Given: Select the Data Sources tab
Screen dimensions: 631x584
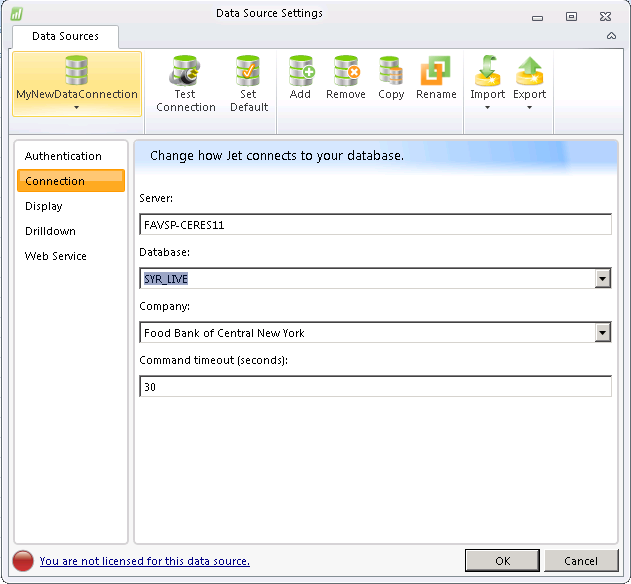Looking at the screenshot, I should click(x=65, y=36).
